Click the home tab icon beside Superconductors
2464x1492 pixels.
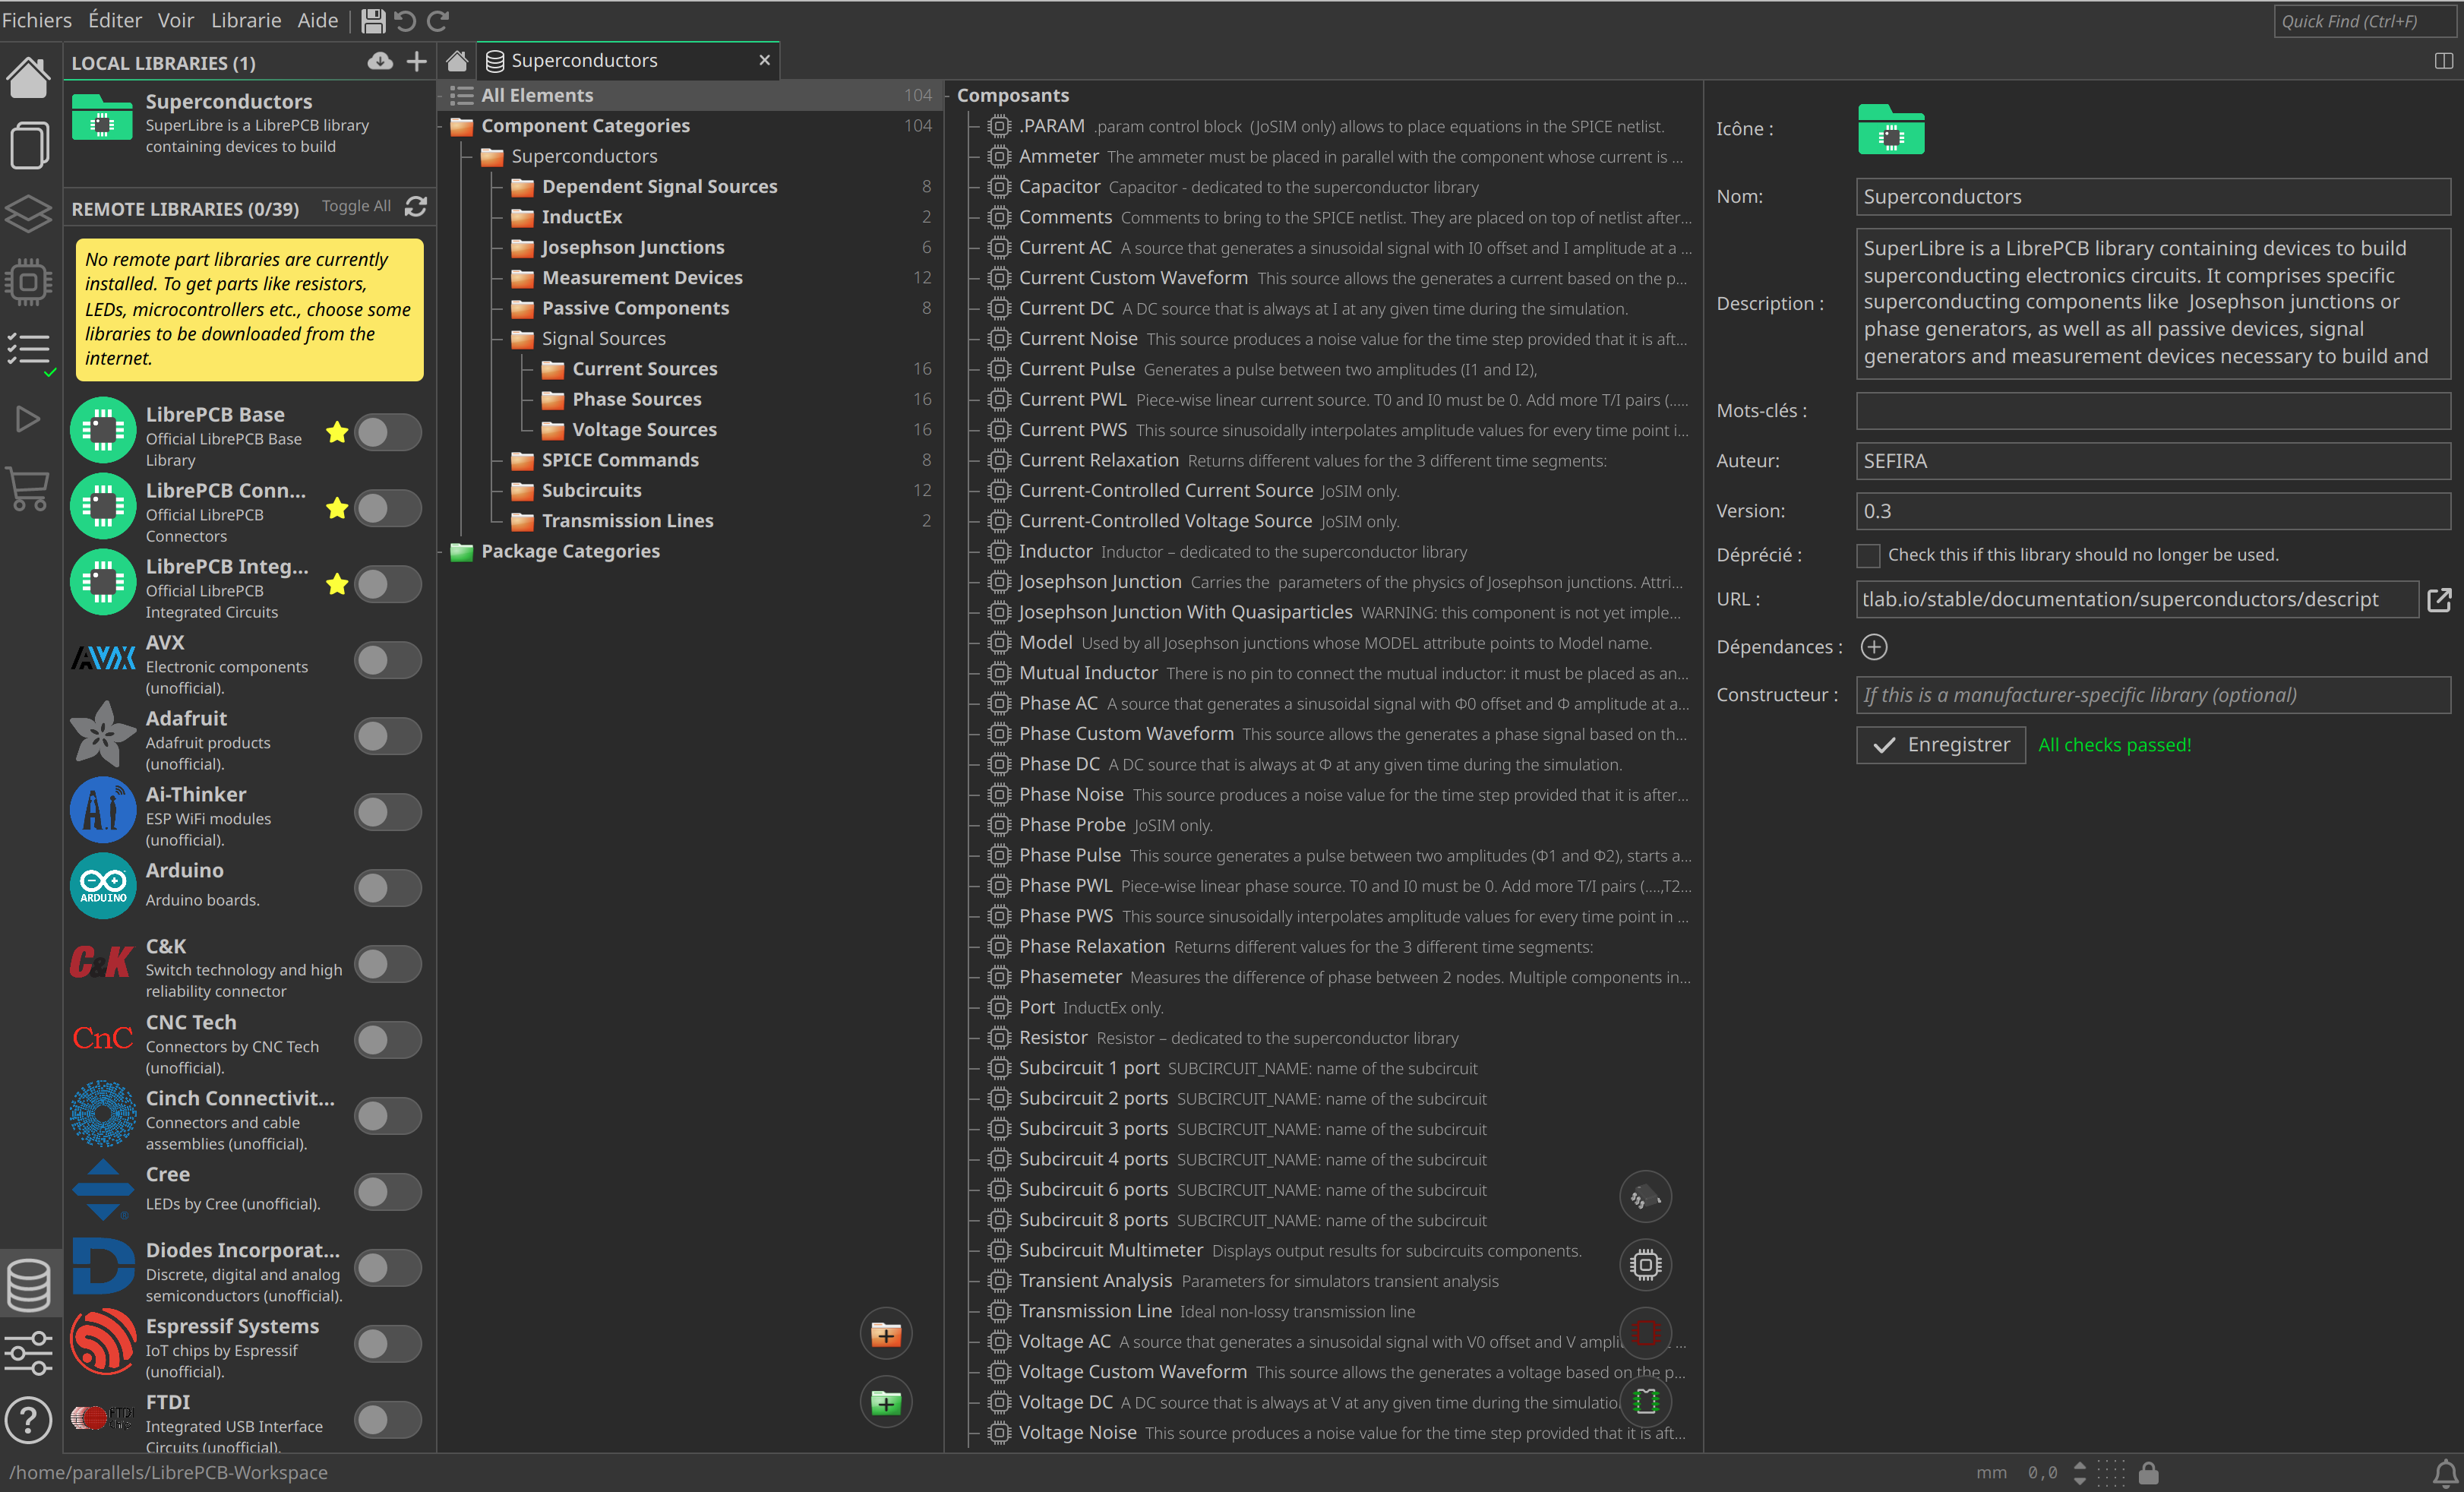[x=457, y=61]
